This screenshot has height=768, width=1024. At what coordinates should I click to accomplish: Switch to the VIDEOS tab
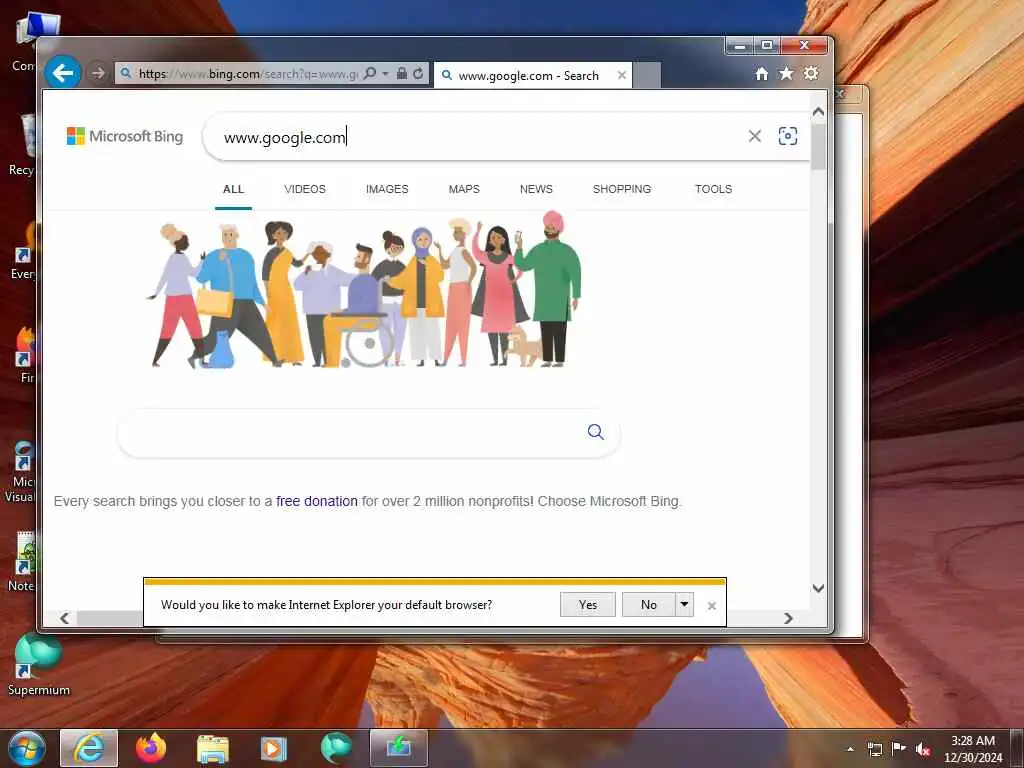click(x=305, y=189)
